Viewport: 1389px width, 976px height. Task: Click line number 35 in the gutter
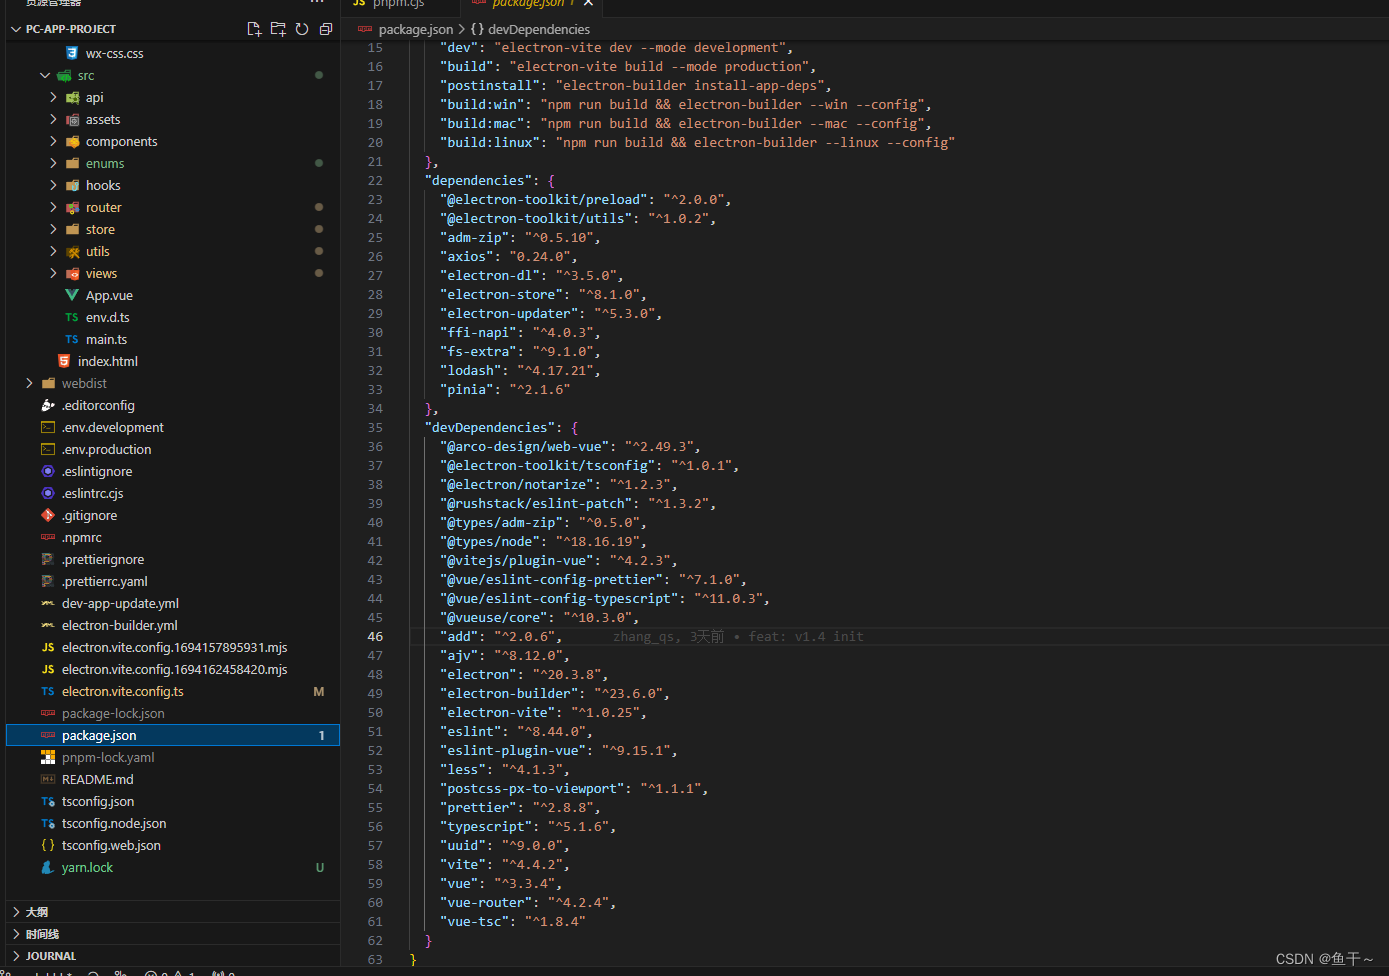[x=375, y=427]
